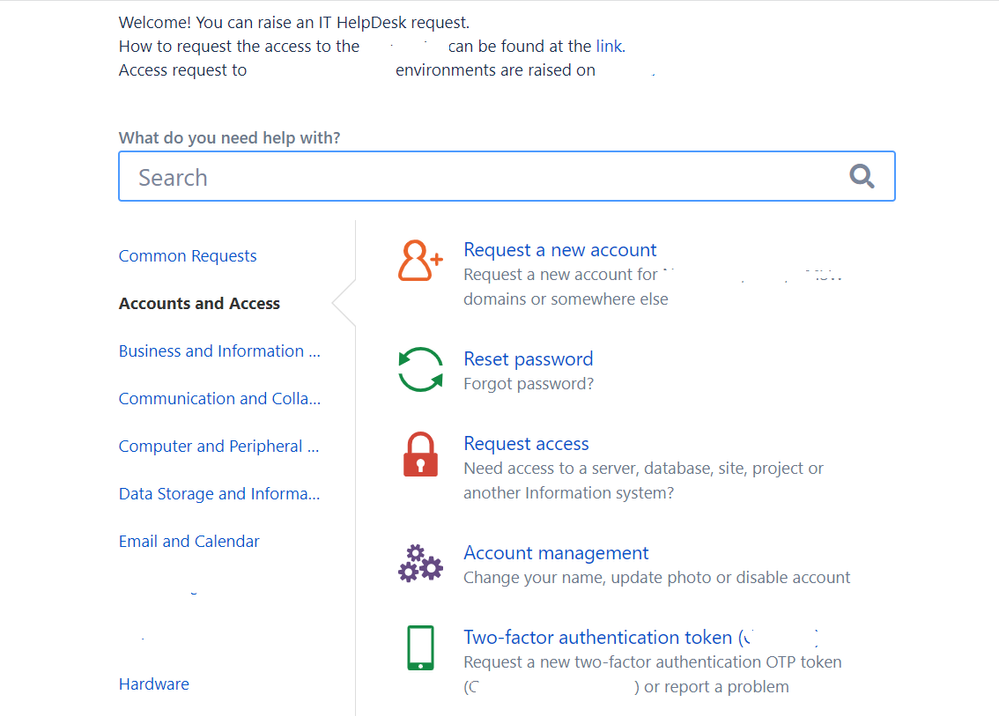Image resolution: width=999 pixels, height=716 pixels.
Task: Click the green phone token icon
Action: [x=420, y=648]
